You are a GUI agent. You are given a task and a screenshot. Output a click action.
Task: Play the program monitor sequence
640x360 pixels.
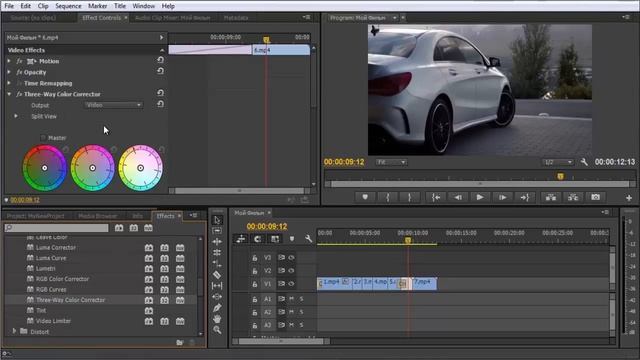click(x=480, y=198)
